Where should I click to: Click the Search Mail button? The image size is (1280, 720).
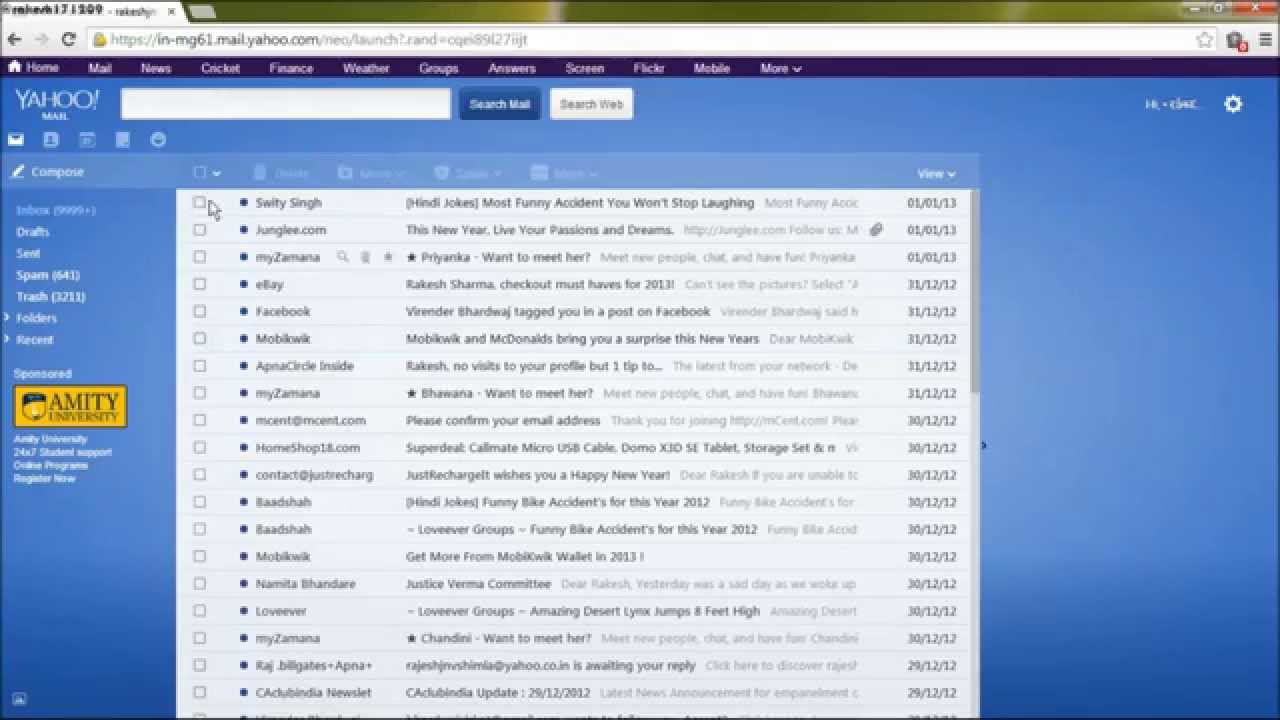[x=500, y=104]
